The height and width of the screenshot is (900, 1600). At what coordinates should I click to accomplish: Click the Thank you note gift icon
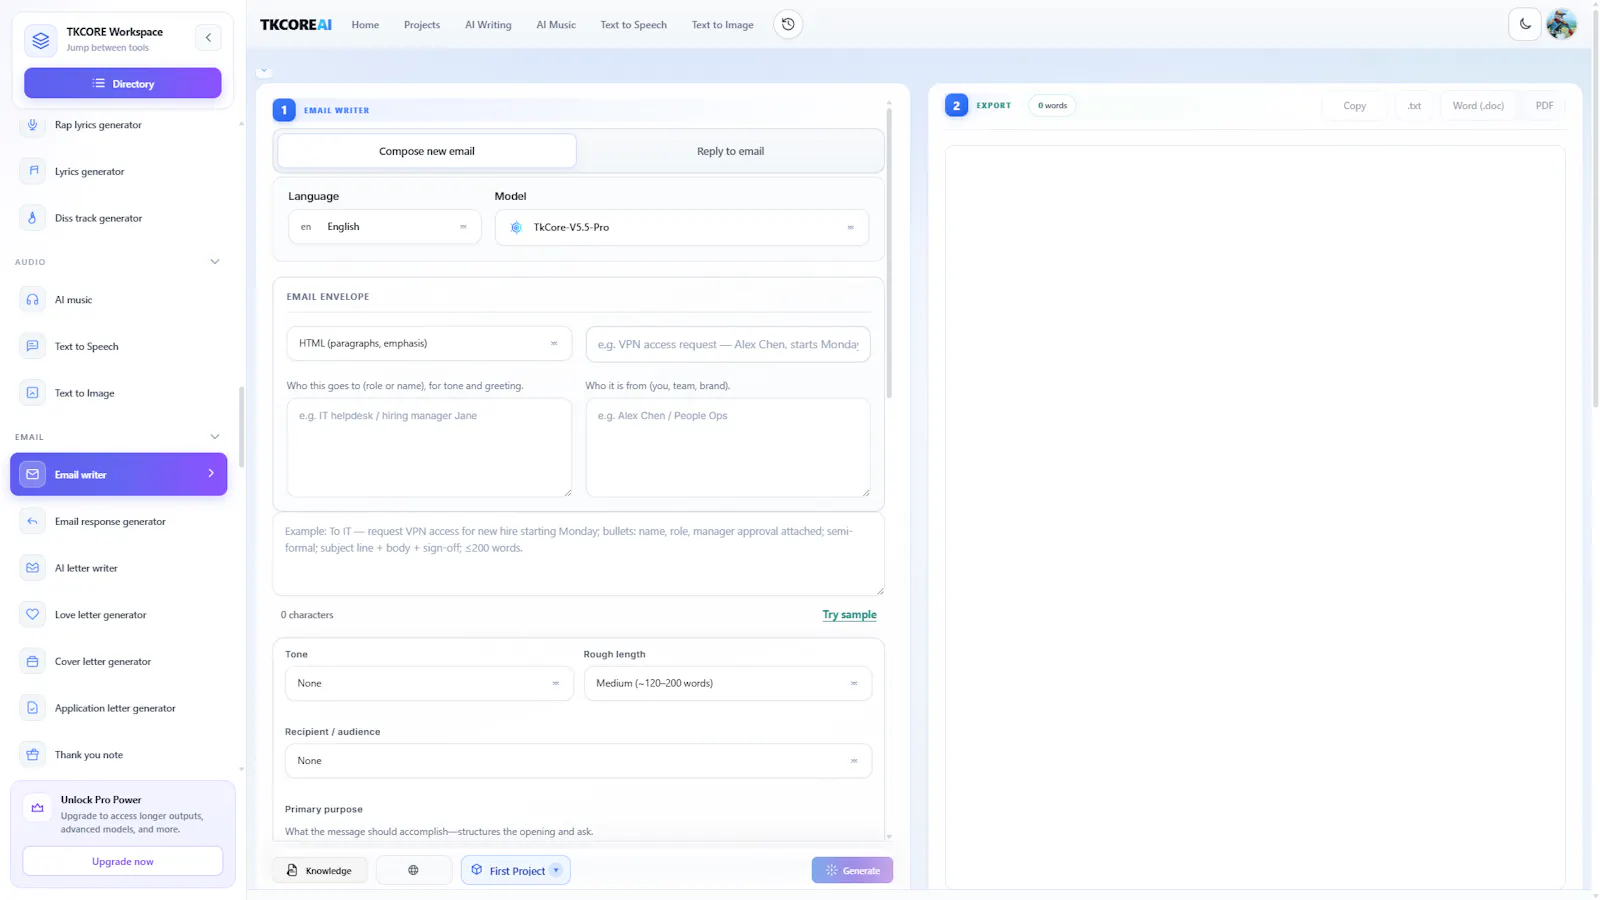[x=33, y=755]
